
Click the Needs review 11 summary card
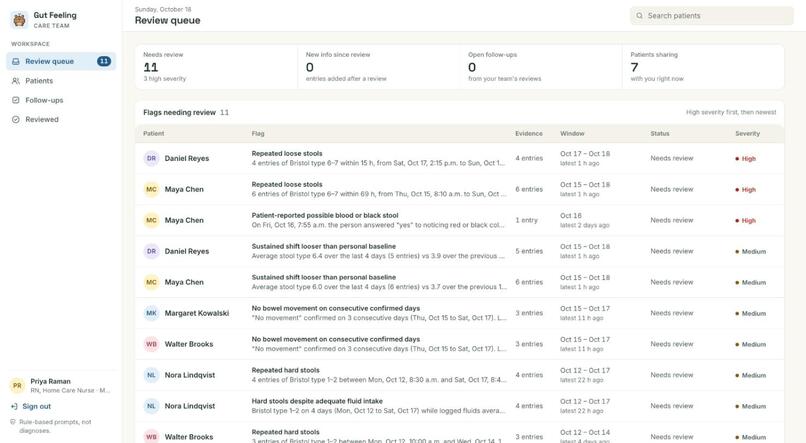pyautogui.click(x=216, y=67)
